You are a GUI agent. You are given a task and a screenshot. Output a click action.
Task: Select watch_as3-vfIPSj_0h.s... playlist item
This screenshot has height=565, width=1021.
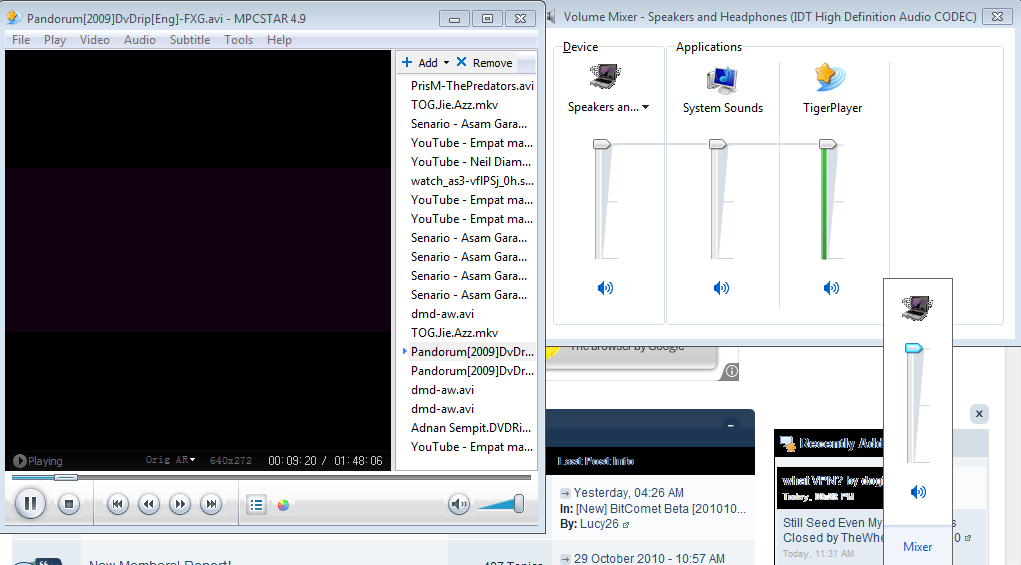tap(472, 180)
